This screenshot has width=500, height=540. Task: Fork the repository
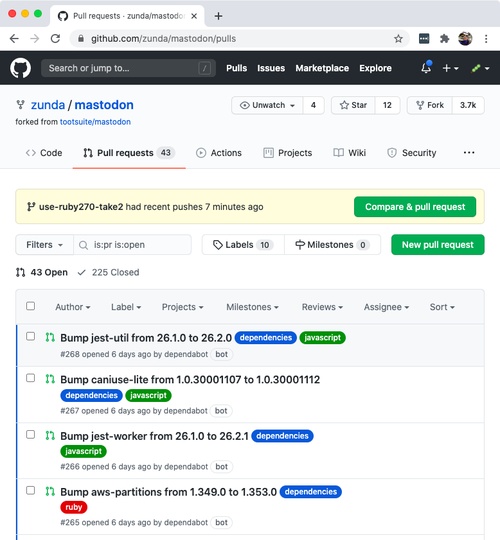(x=430, y=105)
